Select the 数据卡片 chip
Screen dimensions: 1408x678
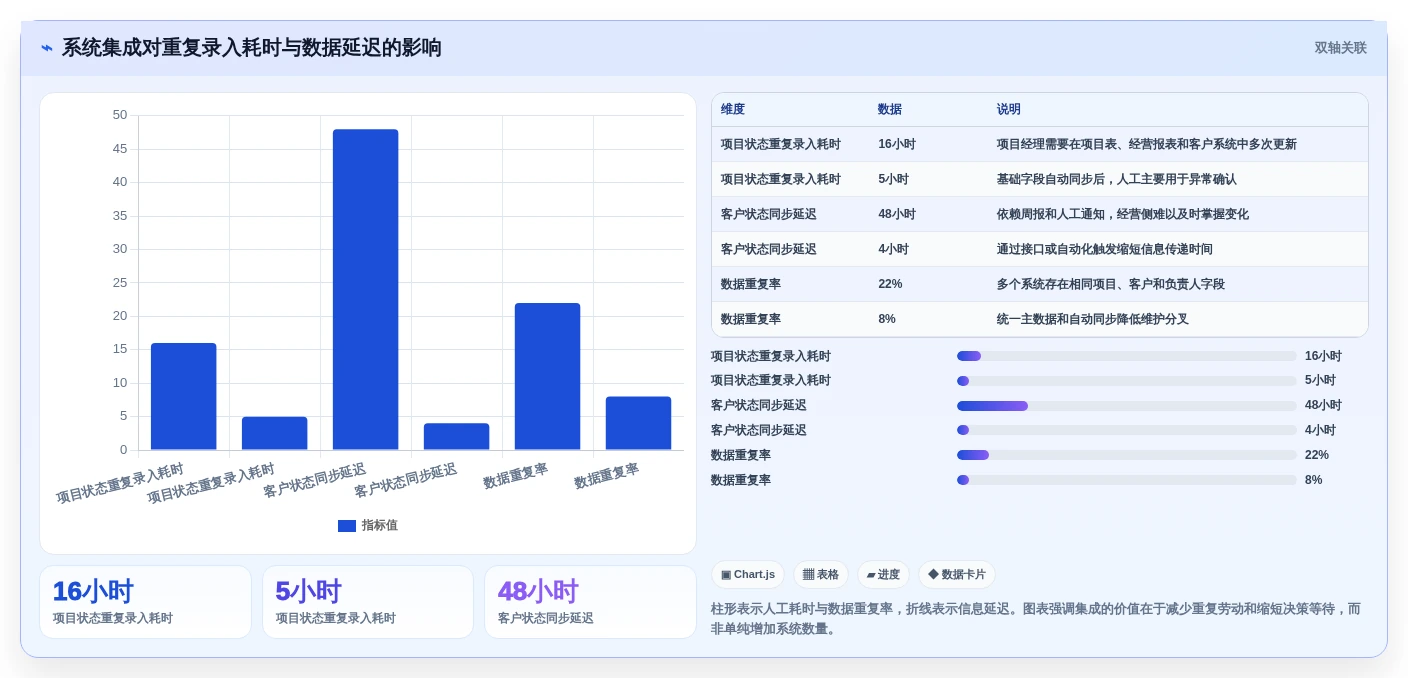(x=957, y=575)
